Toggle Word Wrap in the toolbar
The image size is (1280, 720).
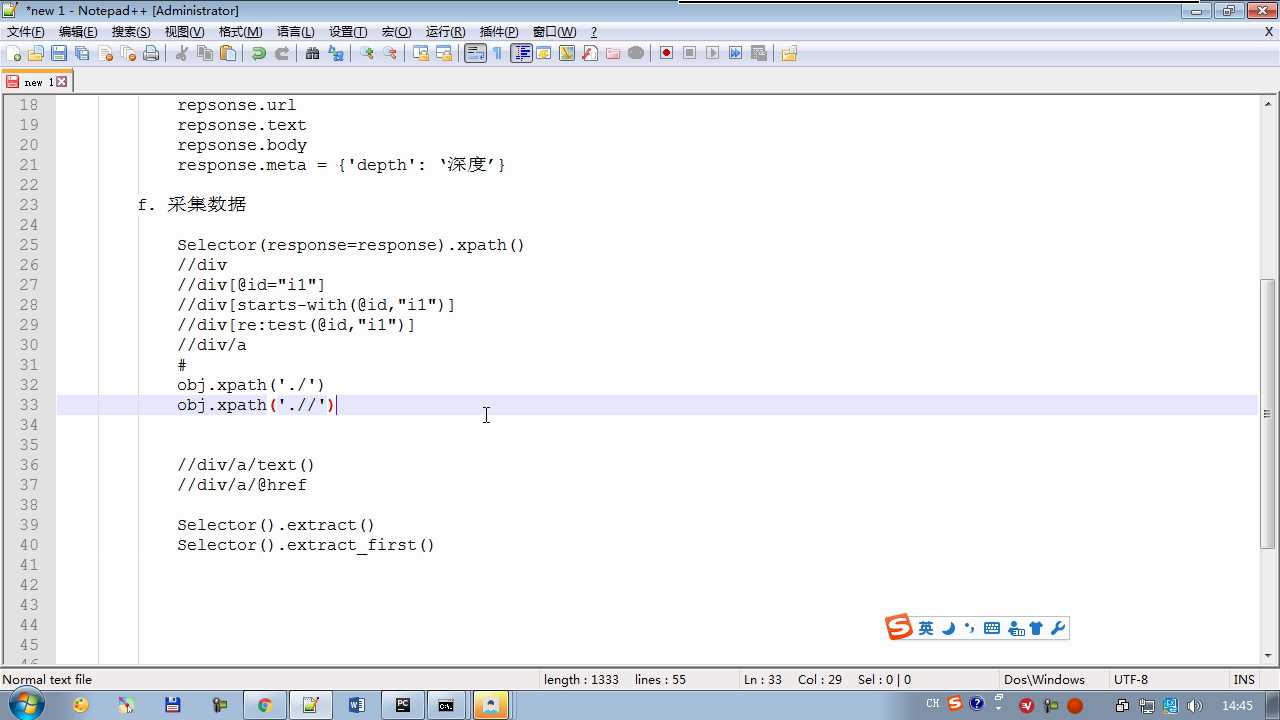point(476,54)
